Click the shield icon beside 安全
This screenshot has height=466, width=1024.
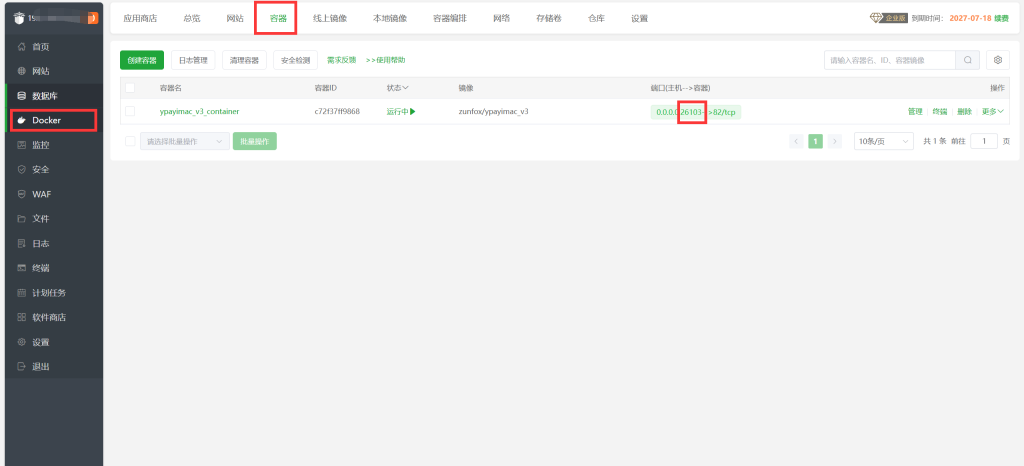pos(22,170)
